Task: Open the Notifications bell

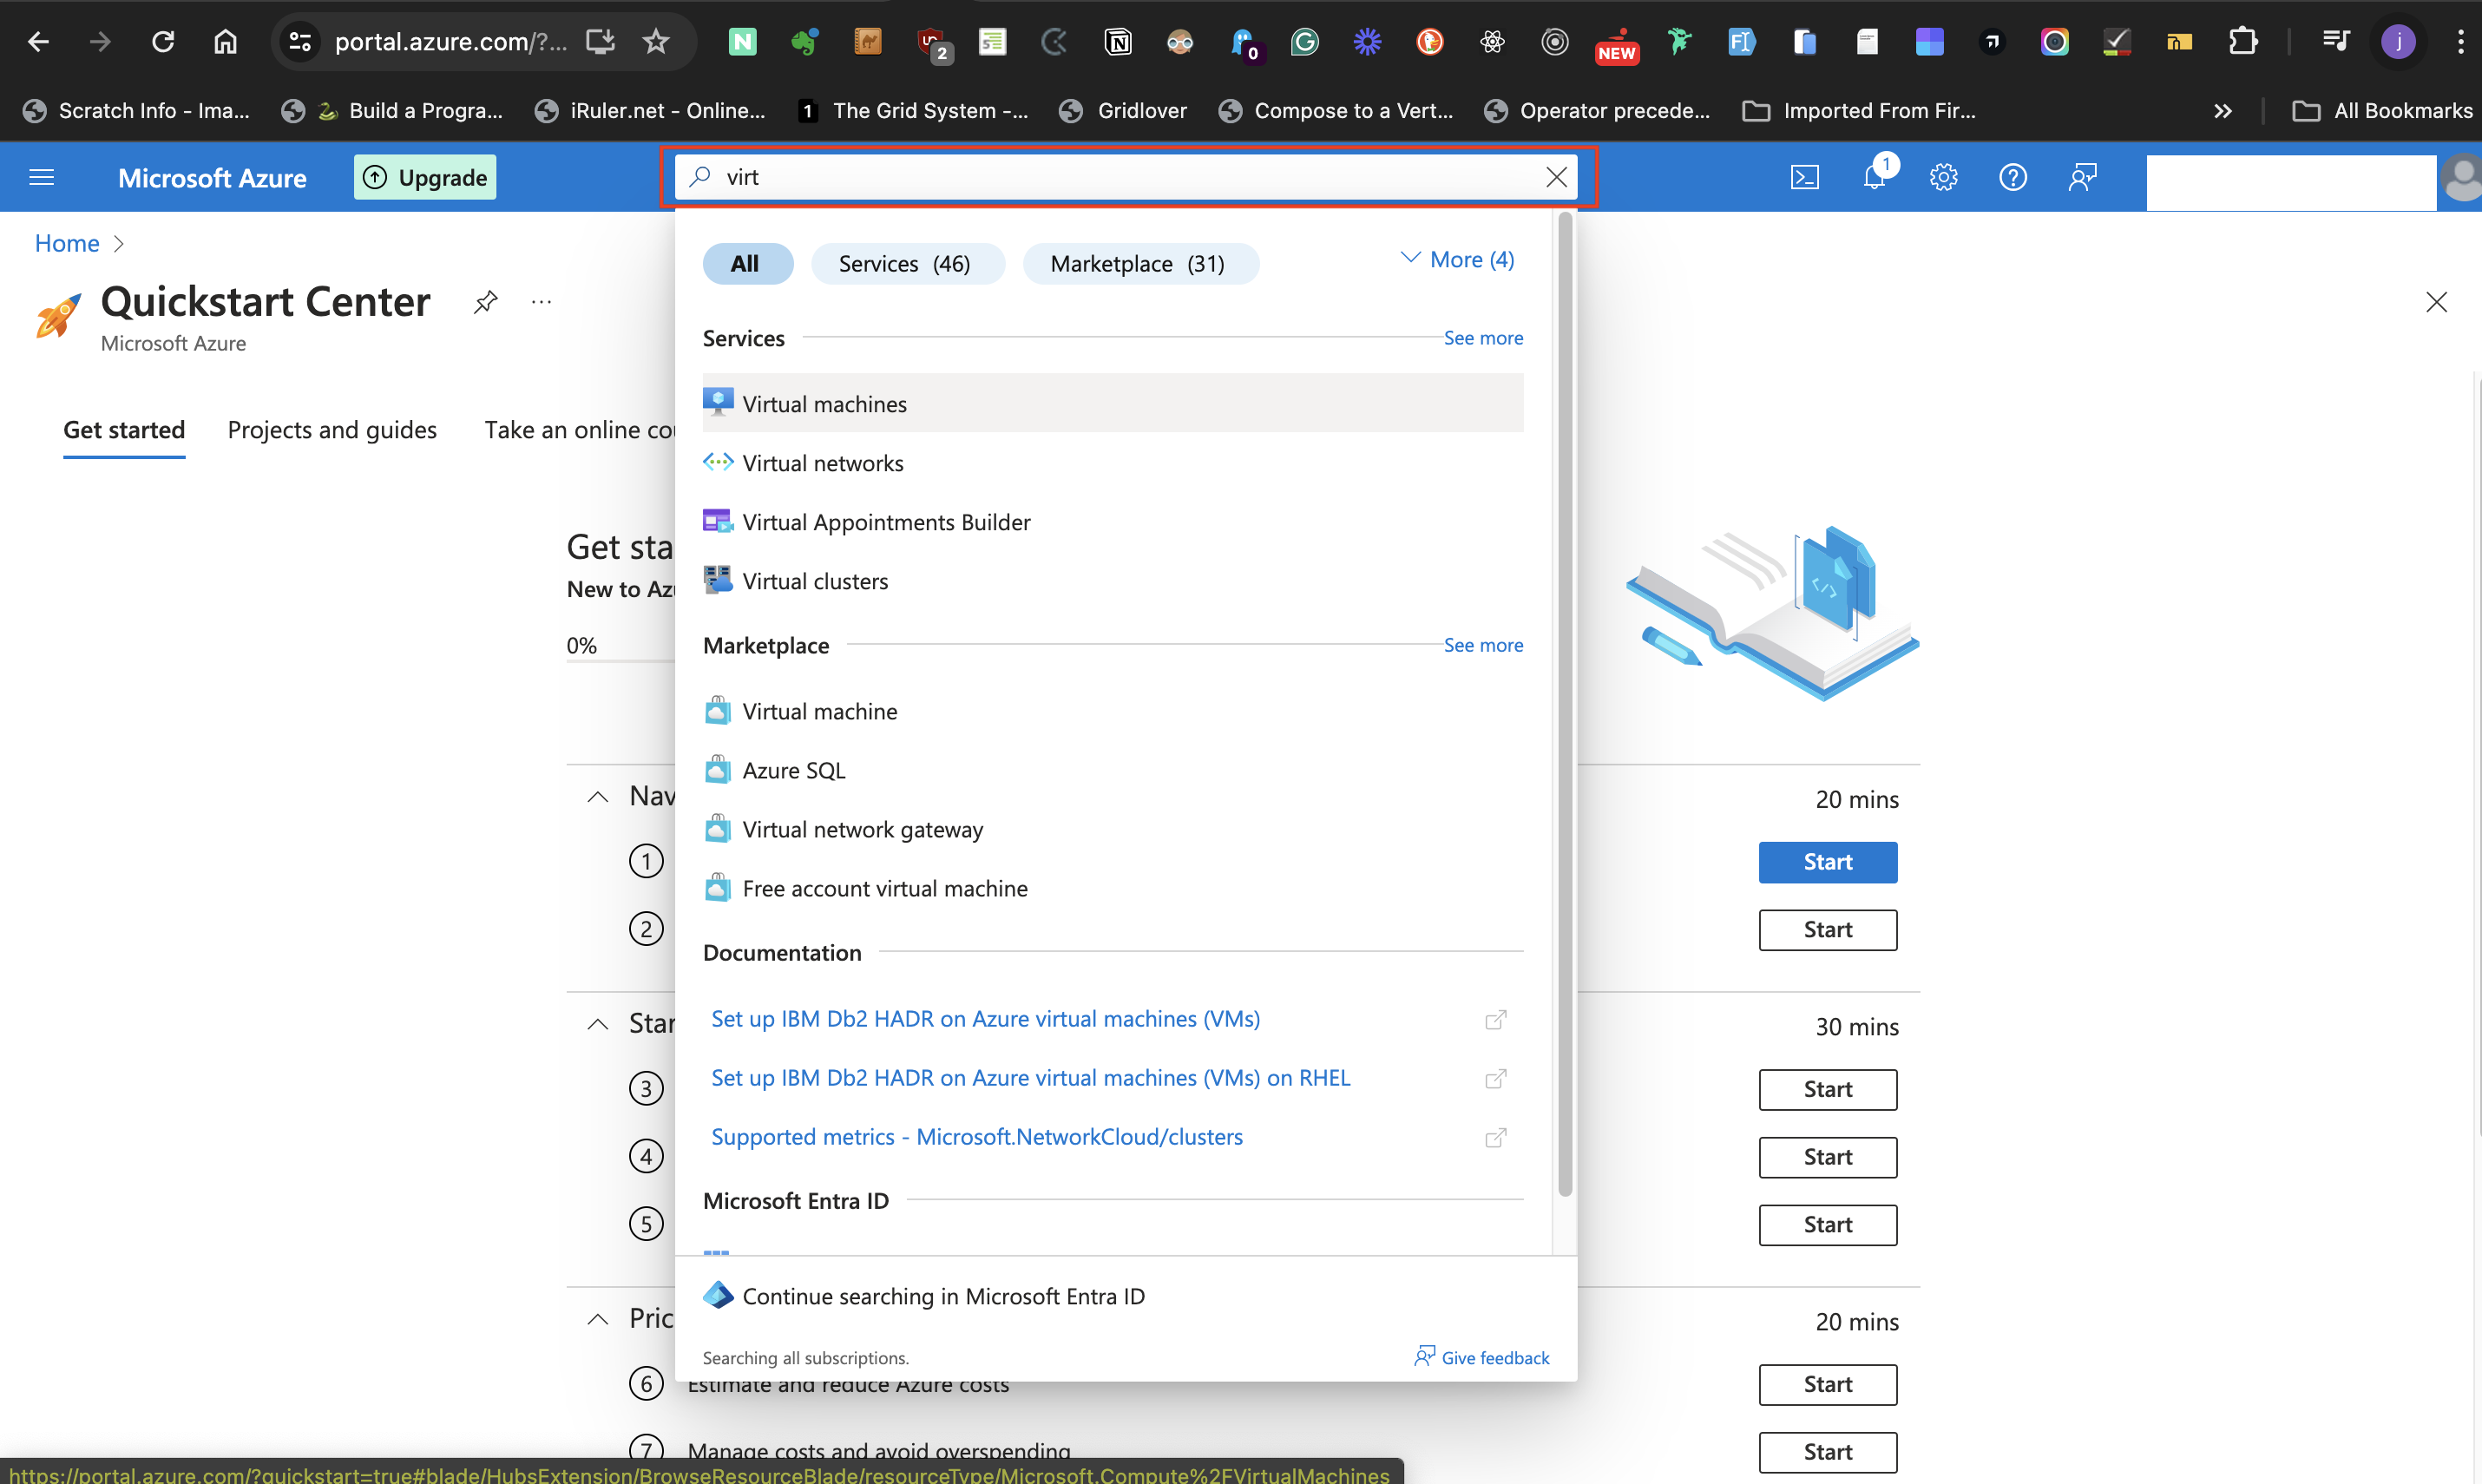Action: (x=1875, y=177)
